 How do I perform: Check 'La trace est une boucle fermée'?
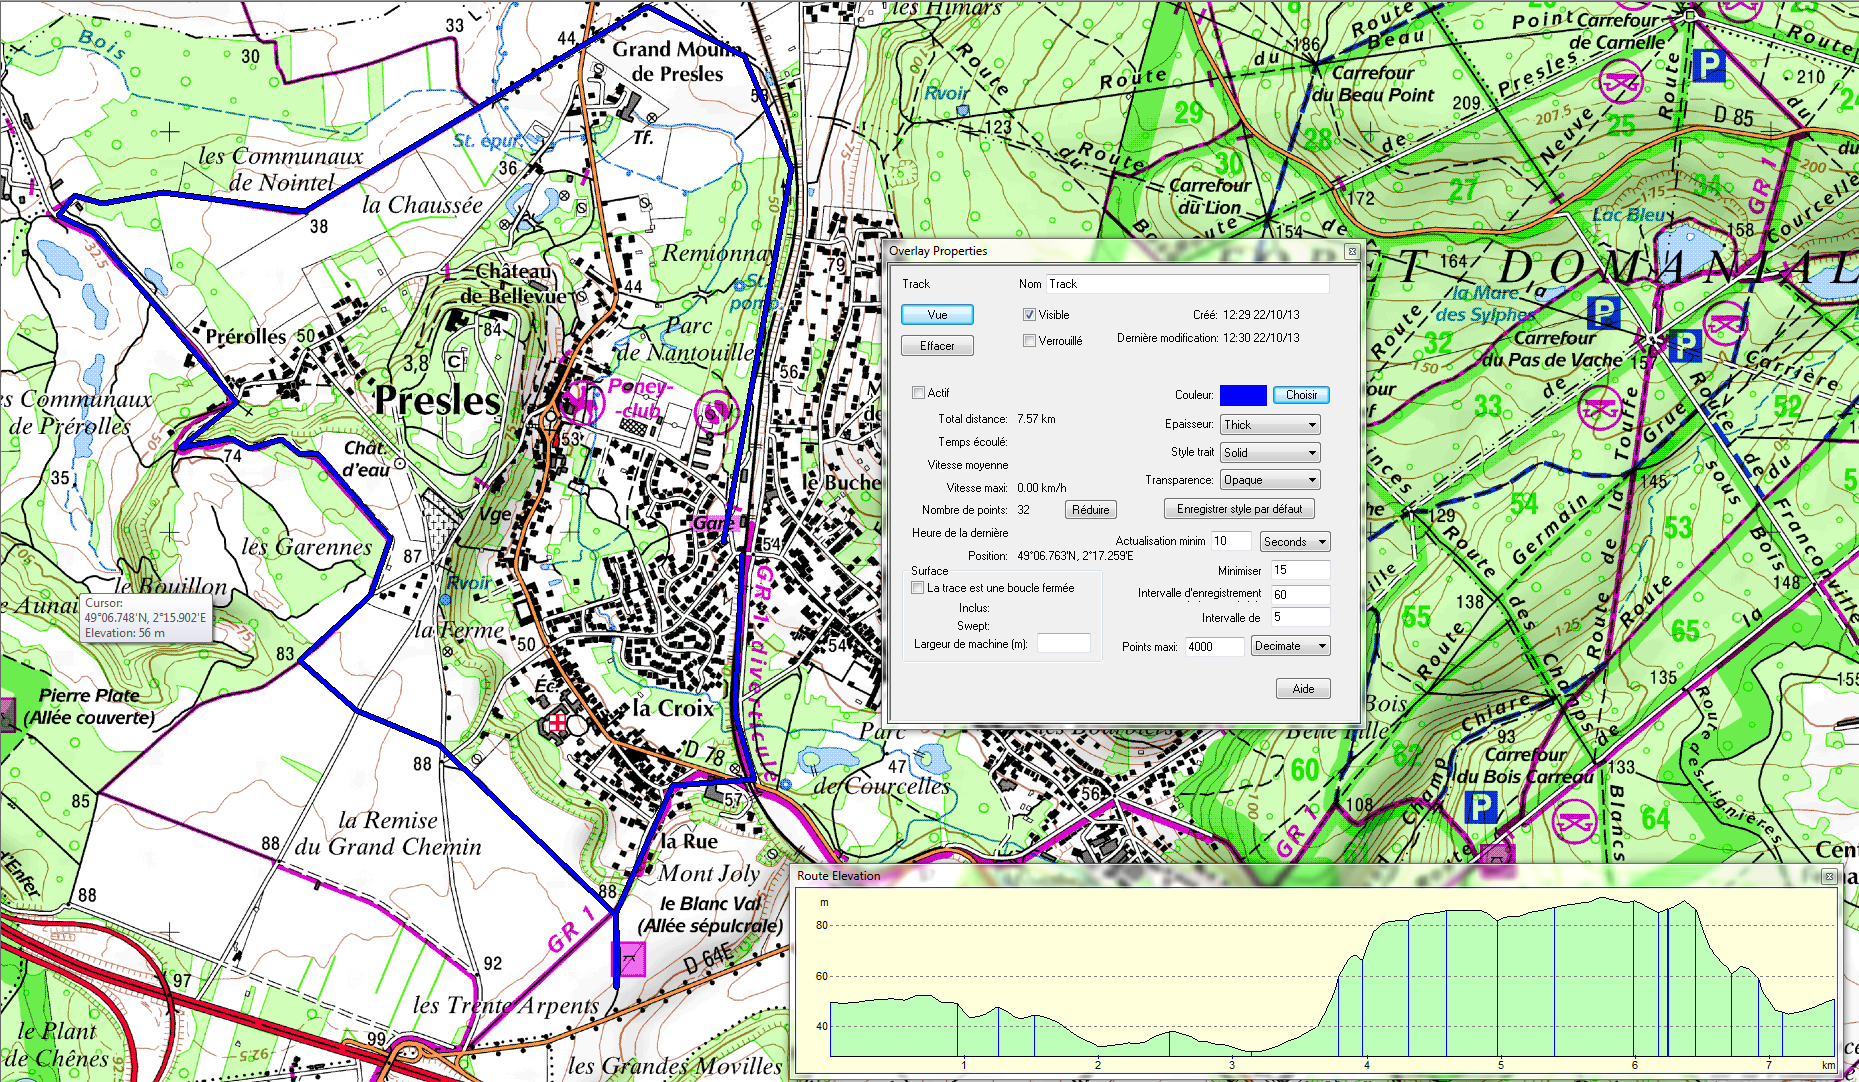pos(917,588)
